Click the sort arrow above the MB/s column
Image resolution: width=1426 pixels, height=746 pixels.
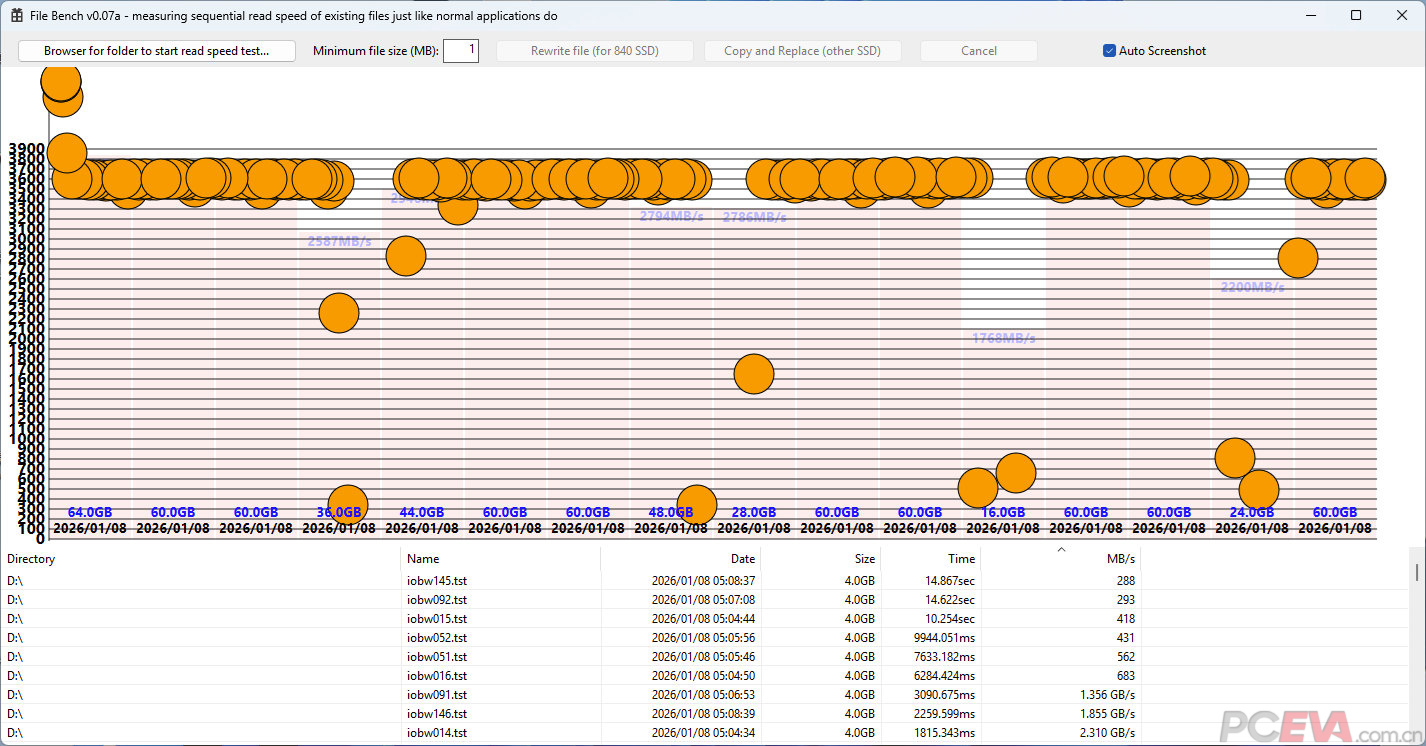(1061, 549)
